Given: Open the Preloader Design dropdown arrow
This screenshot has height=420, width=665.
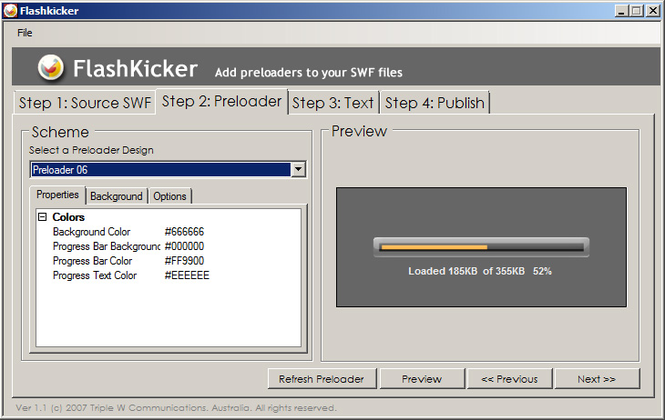Looking at the screenshot, I should click(298, 169).
